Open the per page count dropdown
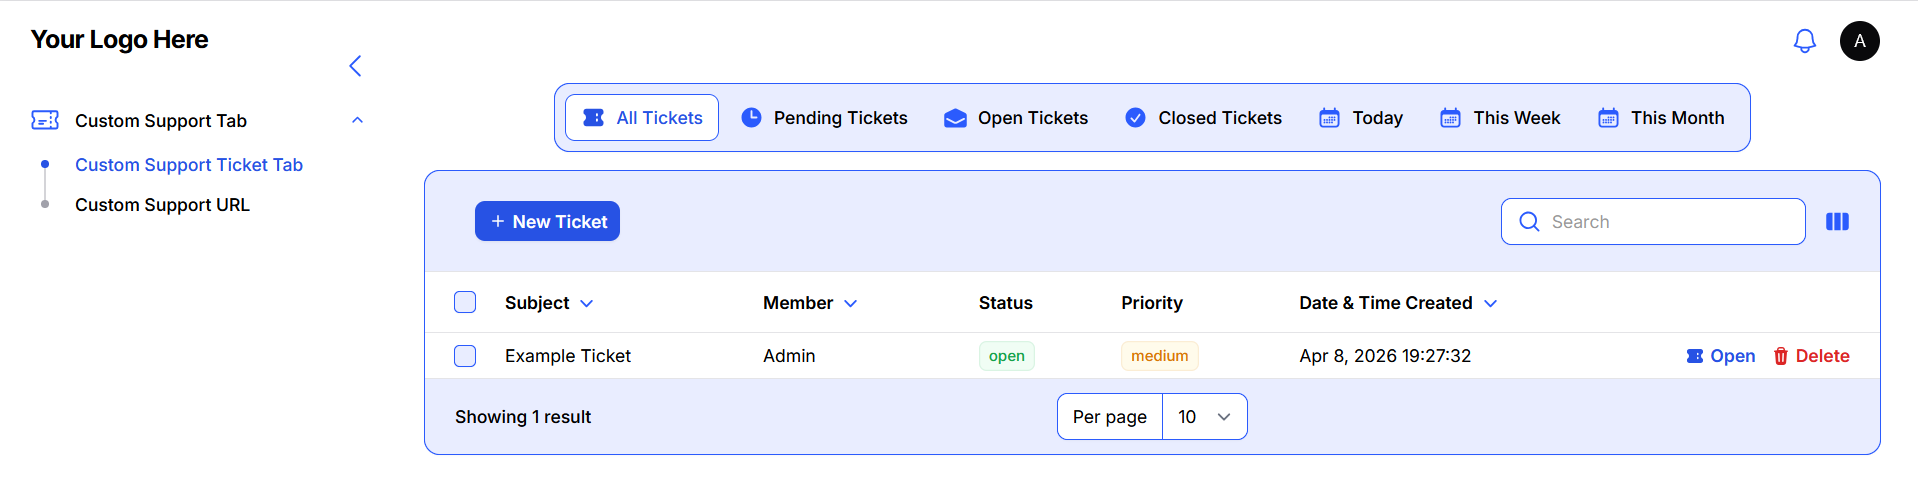The width and height of the screenshot is (1918, 484). coord(1204,417)
